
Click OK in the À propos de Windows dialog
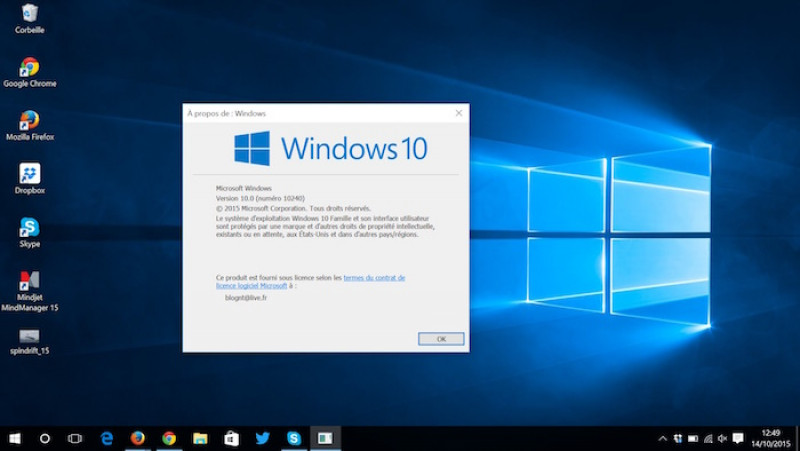(441, 339)
